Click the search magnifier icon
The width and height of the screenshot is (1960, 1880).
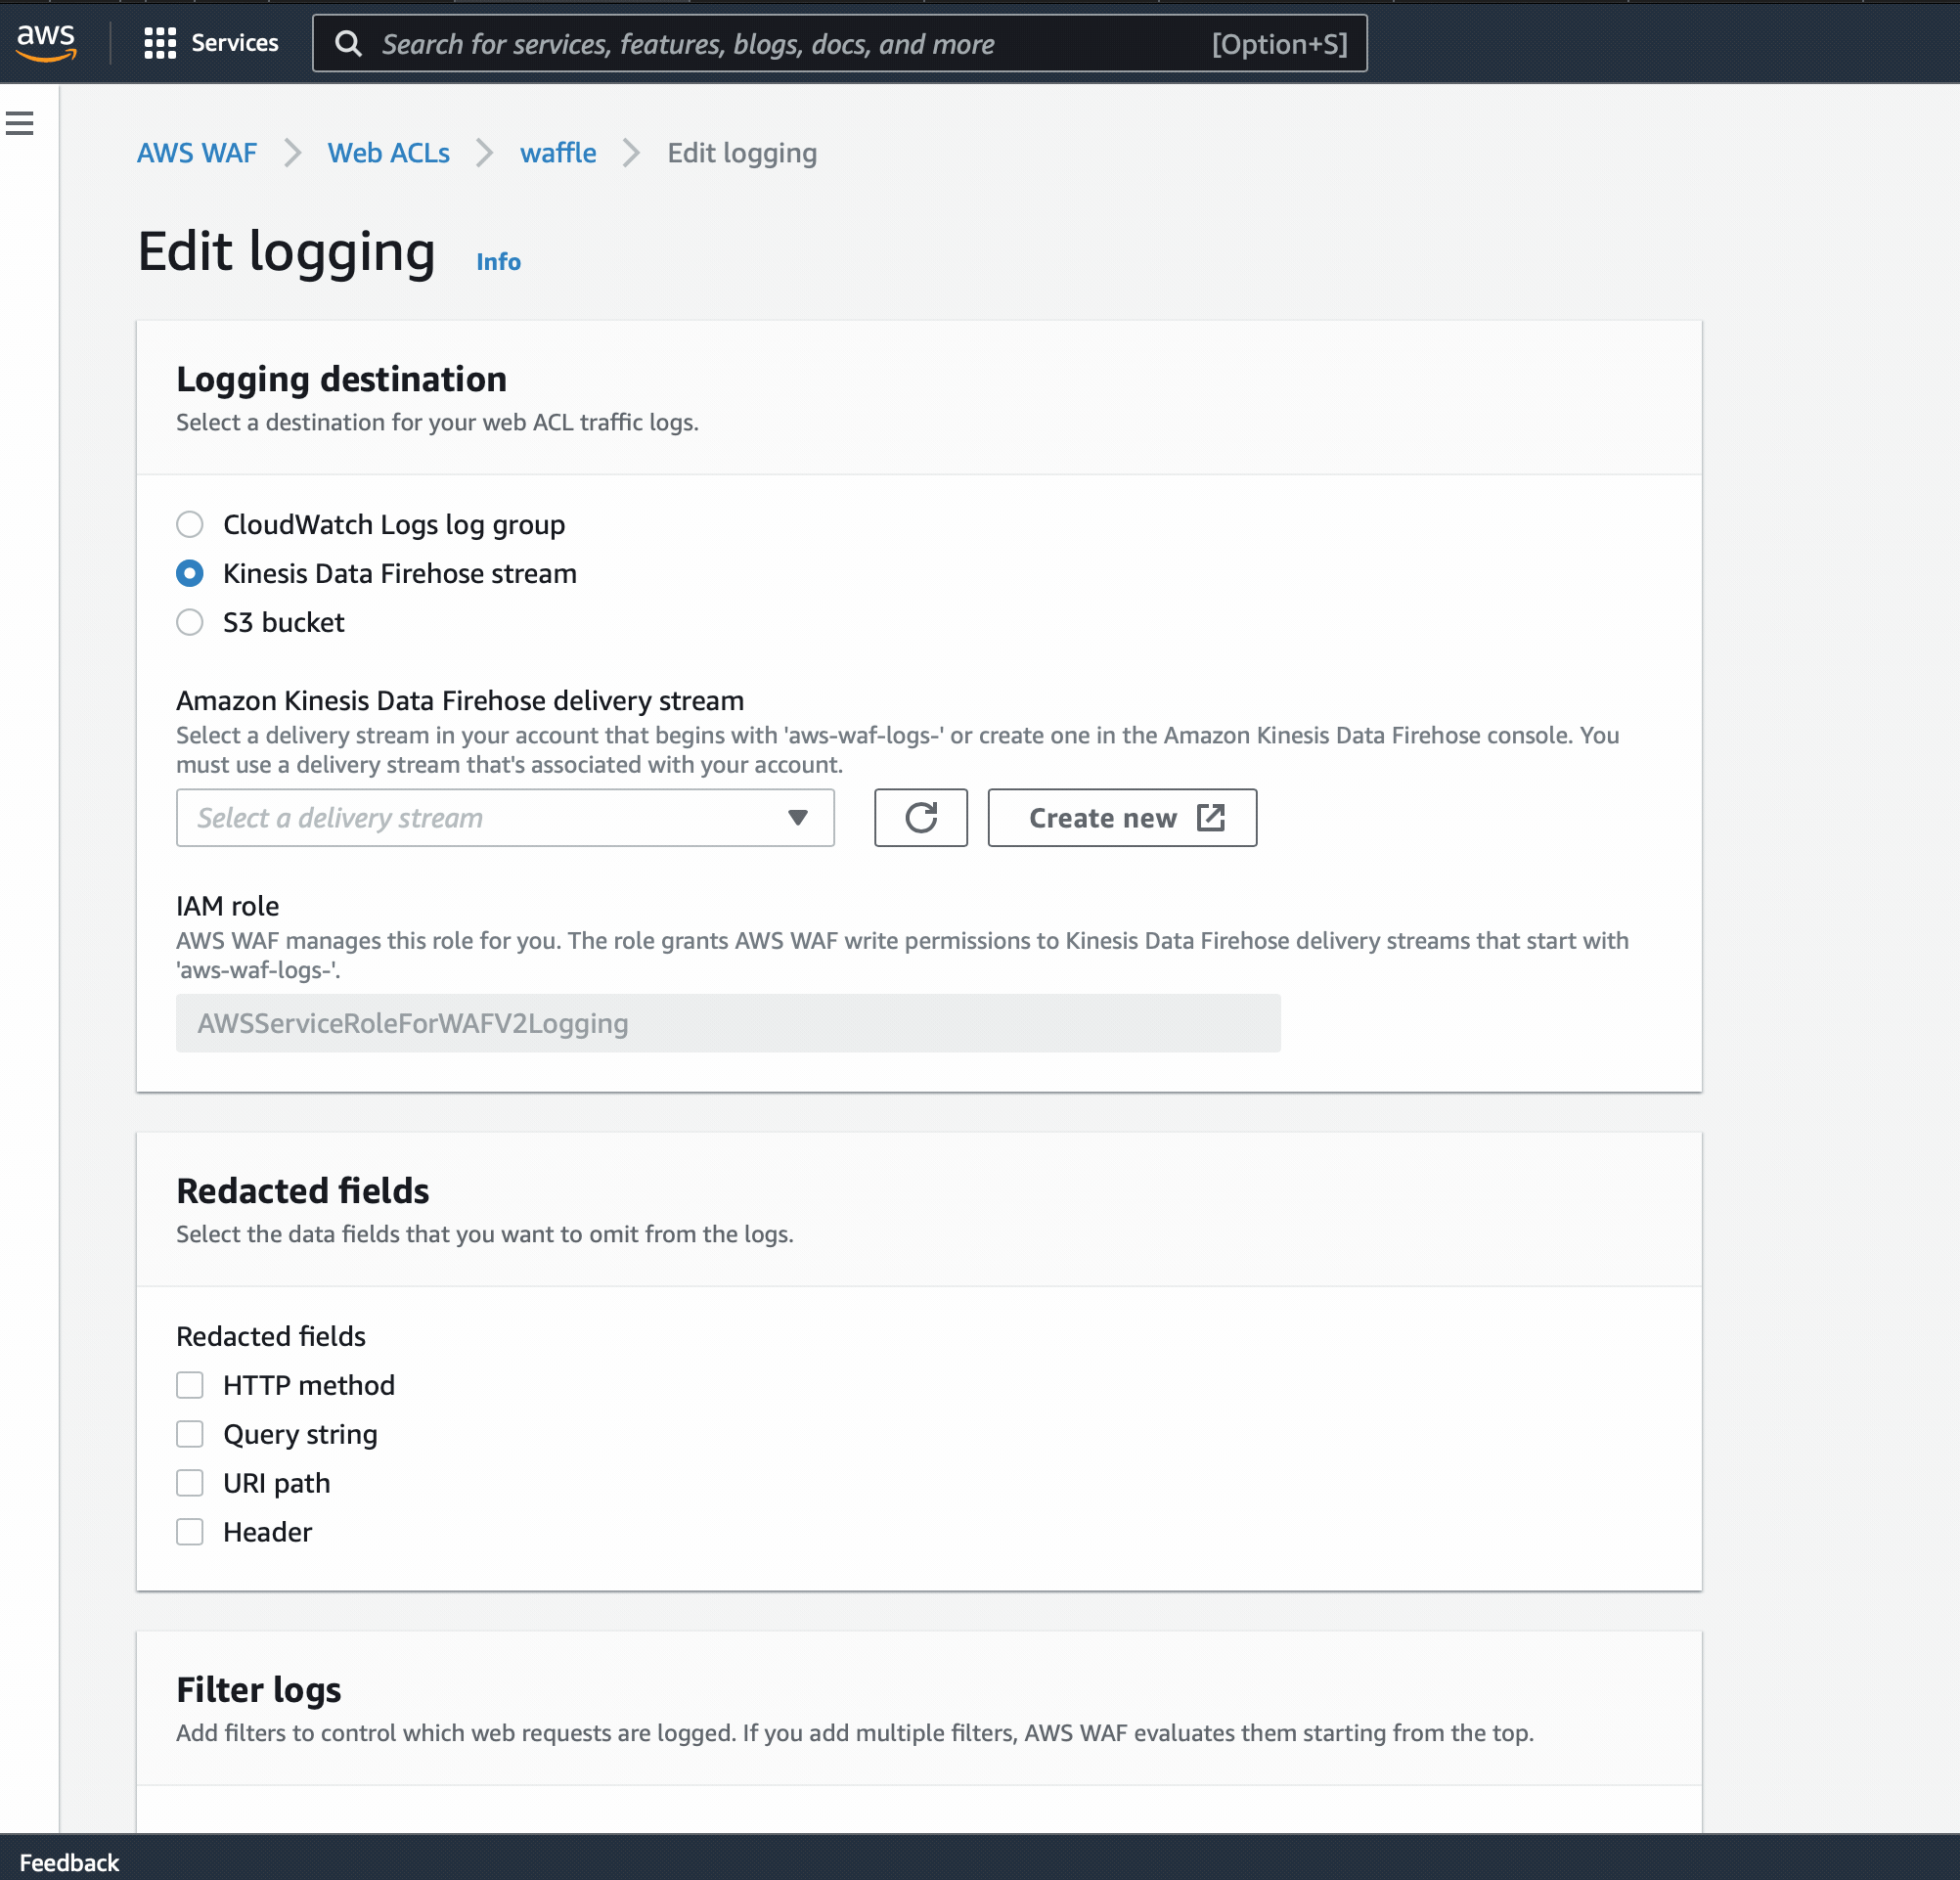(348, 44)
